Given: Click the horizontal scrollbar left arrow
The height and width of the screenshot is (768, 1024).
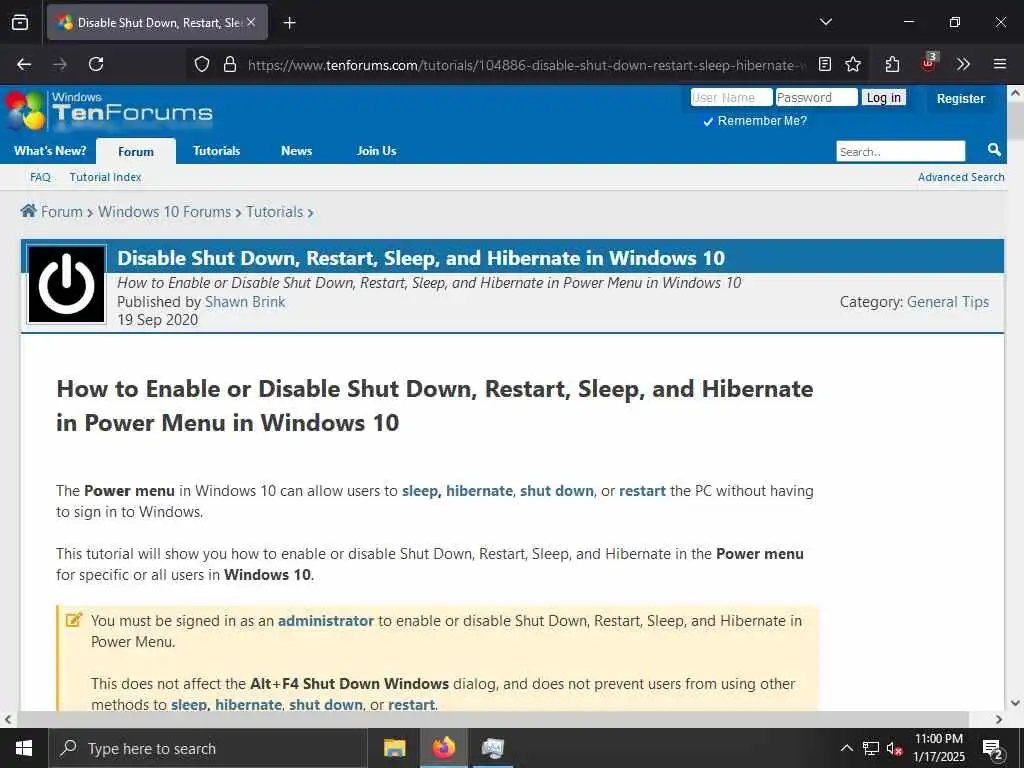Looking at the screenshot, I should click(x=8, y=720).
